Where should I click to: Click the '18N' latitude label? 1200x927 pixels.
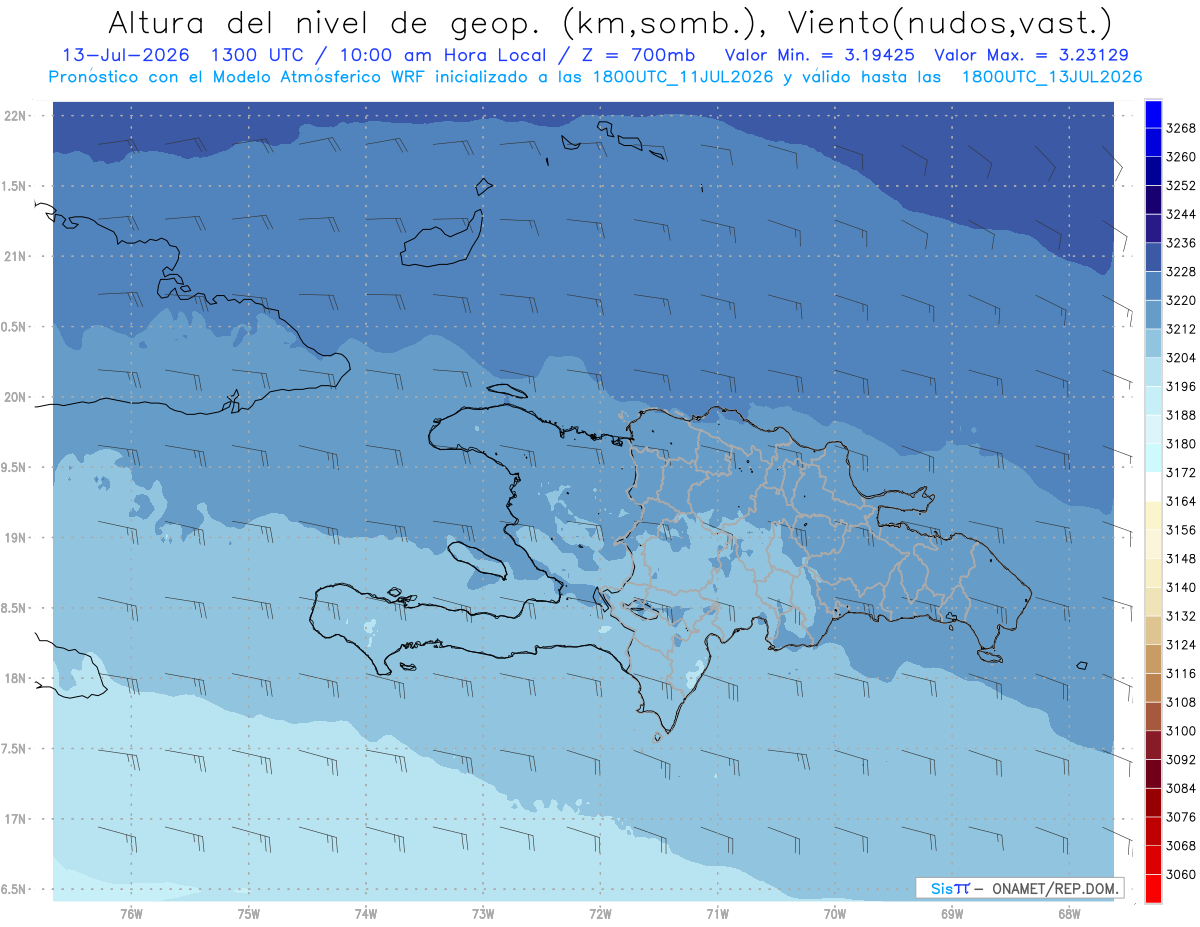click(15, 678)
